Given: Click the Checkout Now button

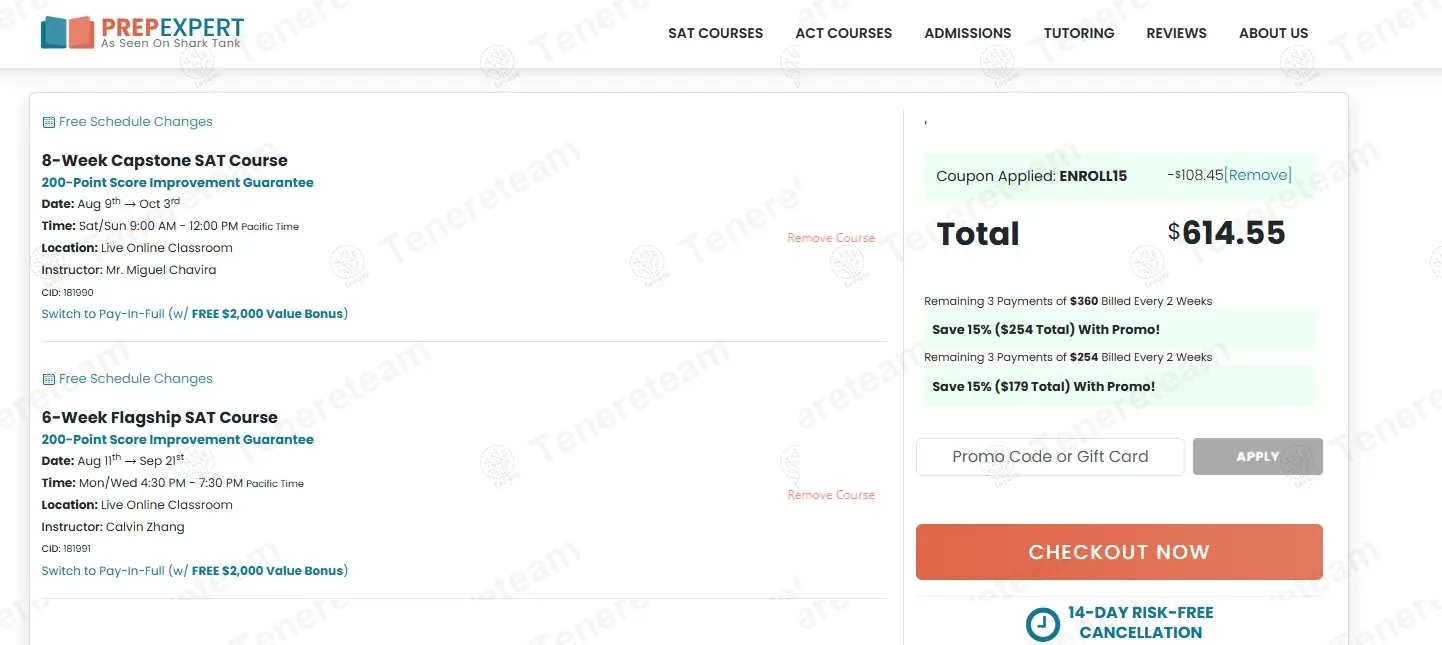Looking at the screenshot, I should pyautogui.click(x=1118, y=552).
